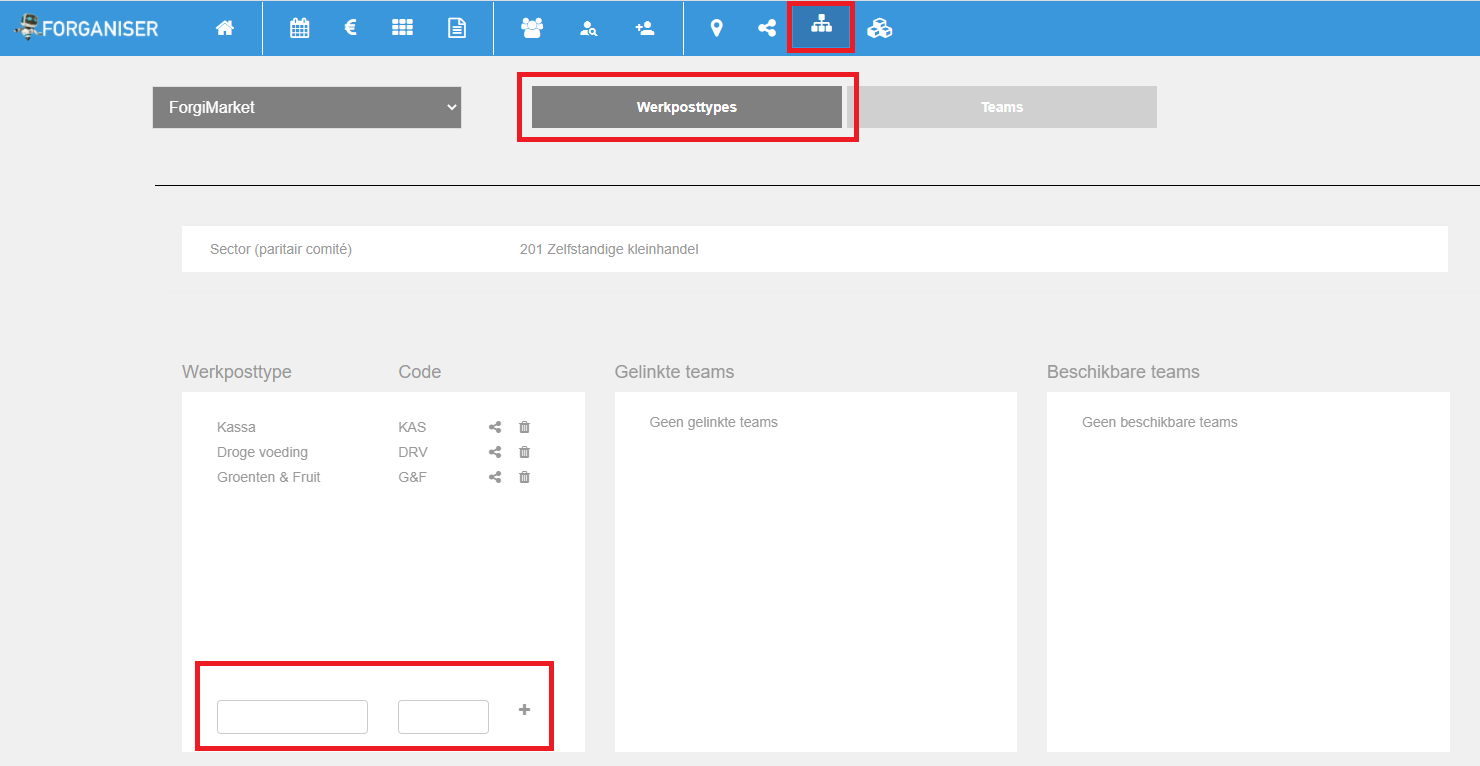1480x766 pixels.
Task: Click share icon for Droge voeding
Action: (x=495, y=452)
